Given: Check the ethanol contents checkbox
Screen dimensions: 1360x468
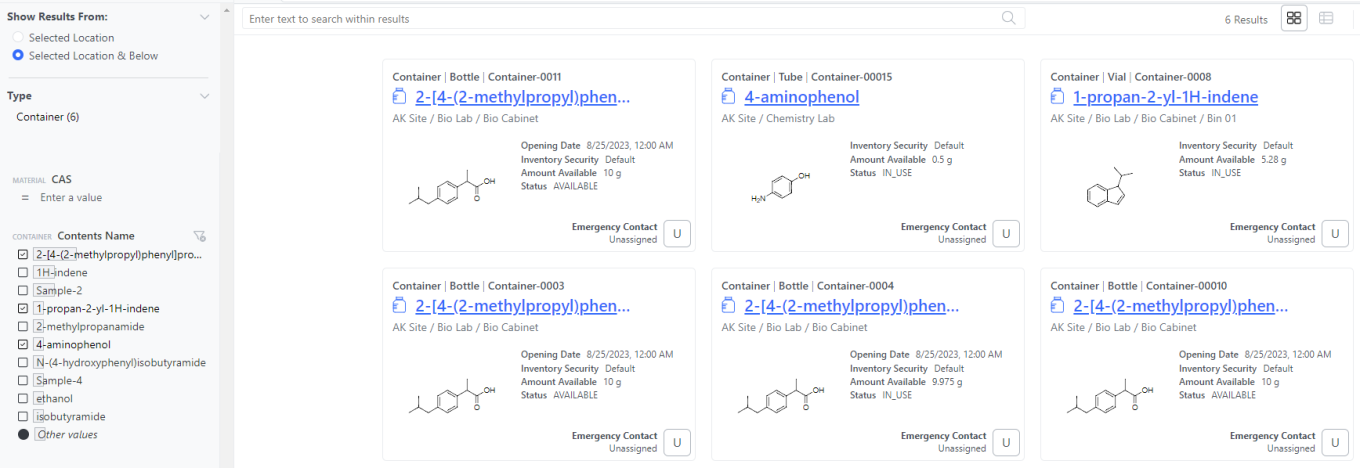Looking at the screenshot, I should coord(23,399).
